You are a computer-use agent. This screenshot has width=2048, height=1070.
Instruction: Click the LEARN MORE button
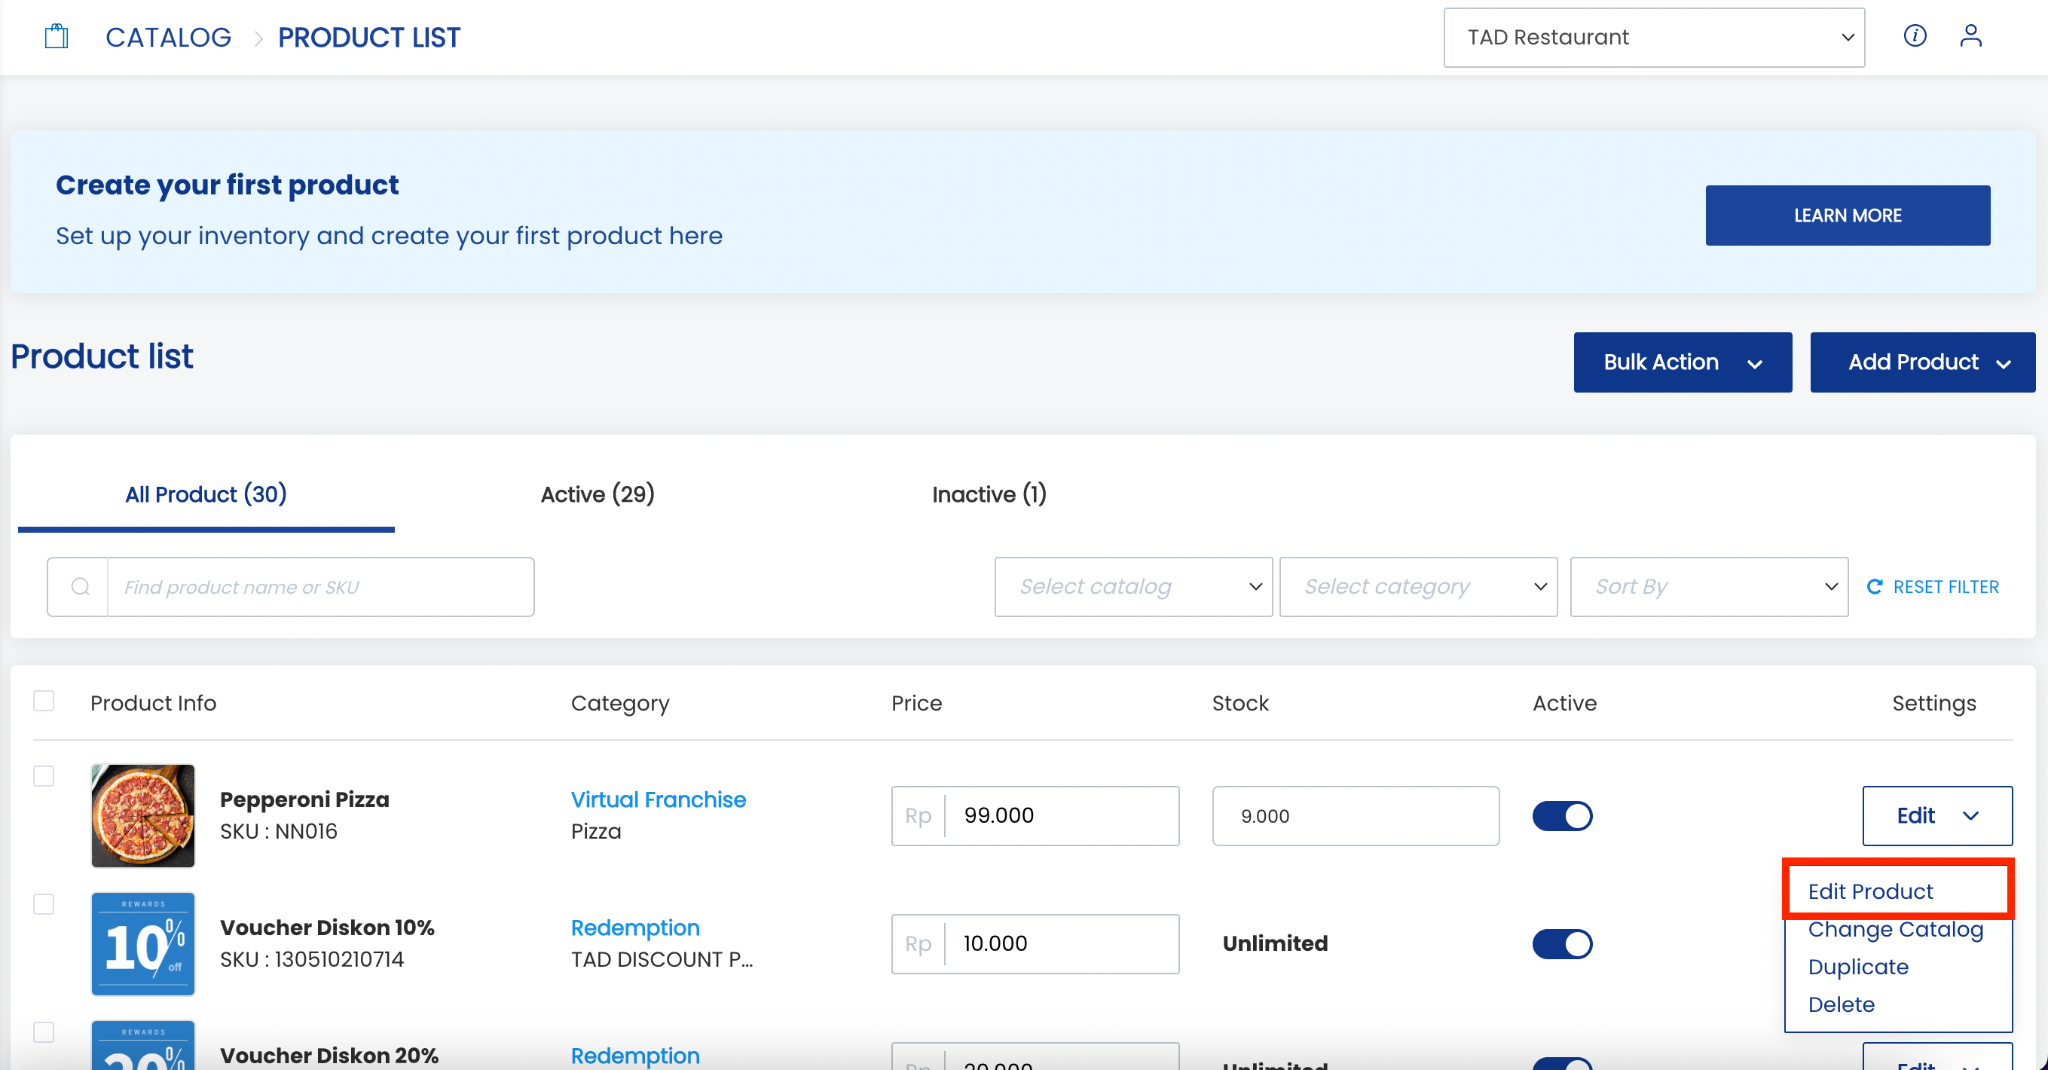pyautogui.click(x=1848, y=215)
